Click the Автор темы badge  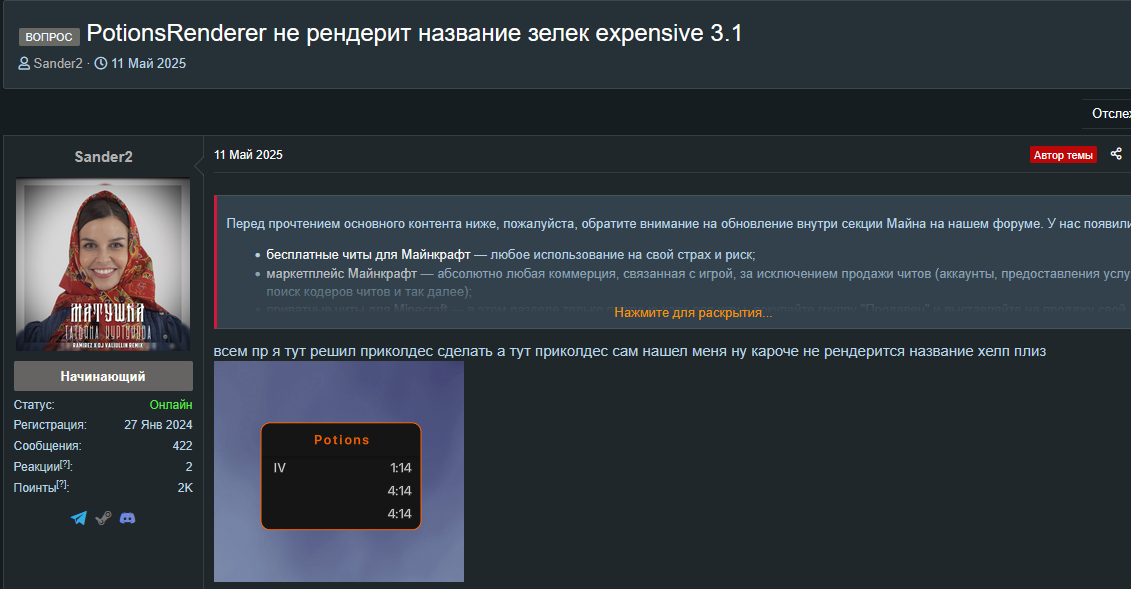[x=1063, y=155]
